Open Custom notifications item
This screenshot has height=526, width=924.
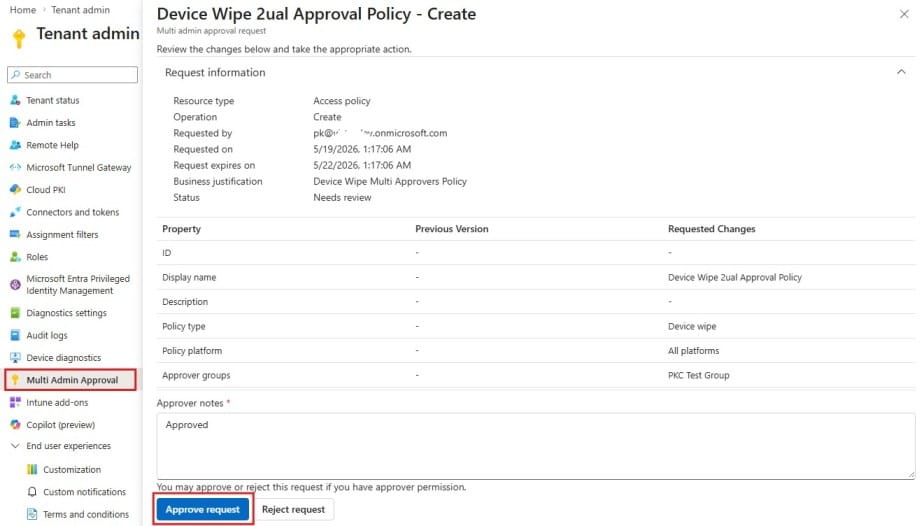click(84, 492)
